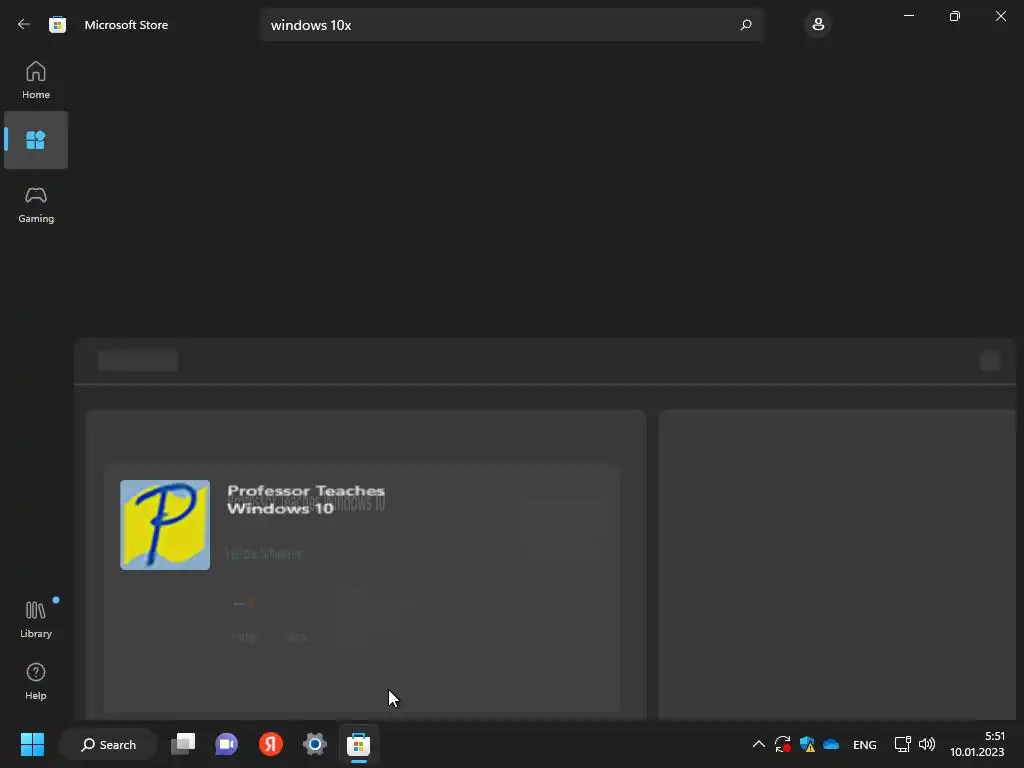Open OneDrive cloud tray icon

[831, 744]
